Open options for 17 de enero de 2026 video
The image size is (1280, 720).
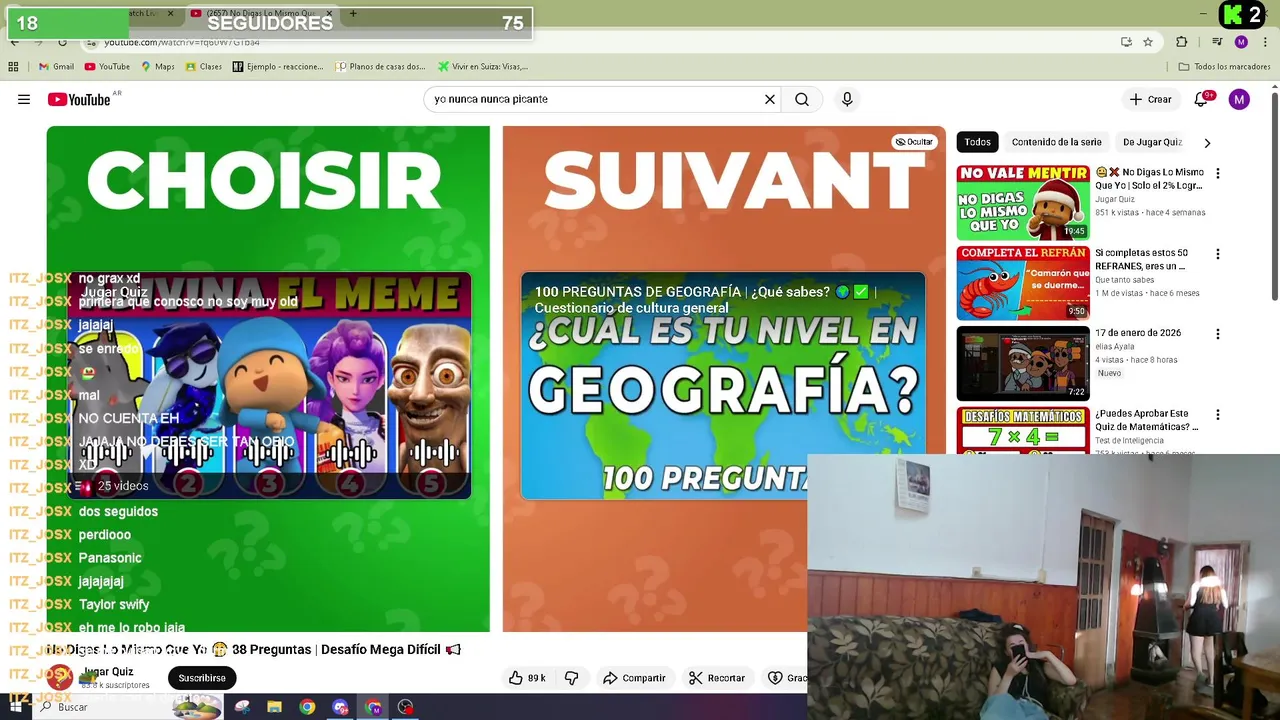point(1217,334)
